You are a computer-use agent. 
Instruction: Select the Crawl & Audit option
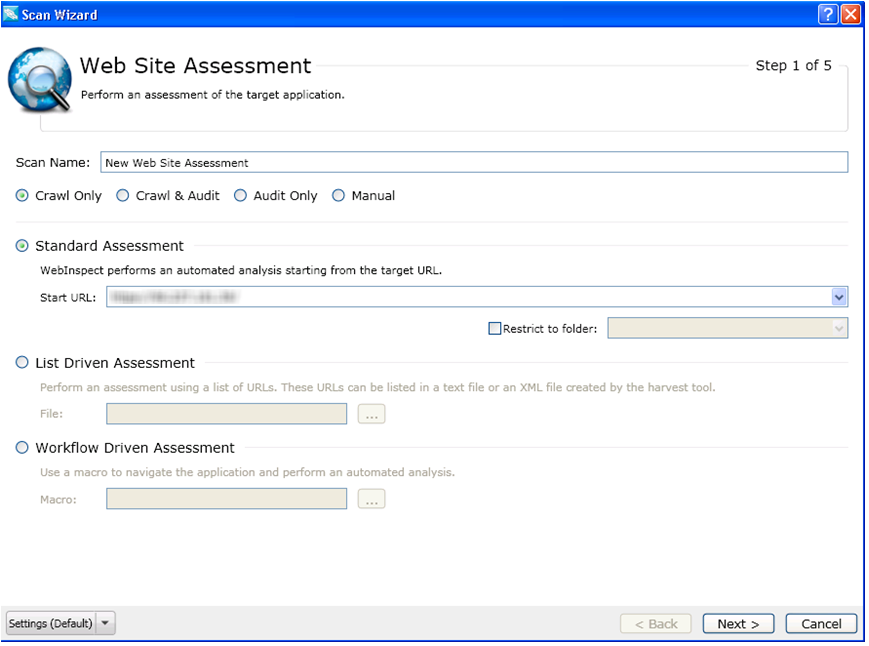123,196
